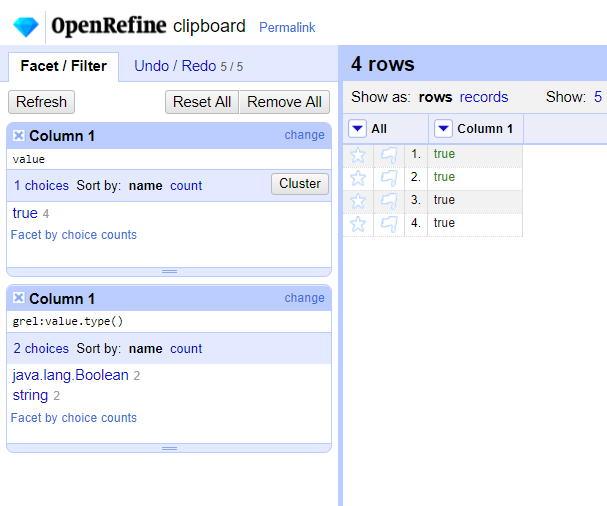The image size is (607, 506).
Task: Switch to the Facet / Filter tab
Action: [x=63, y=66]
